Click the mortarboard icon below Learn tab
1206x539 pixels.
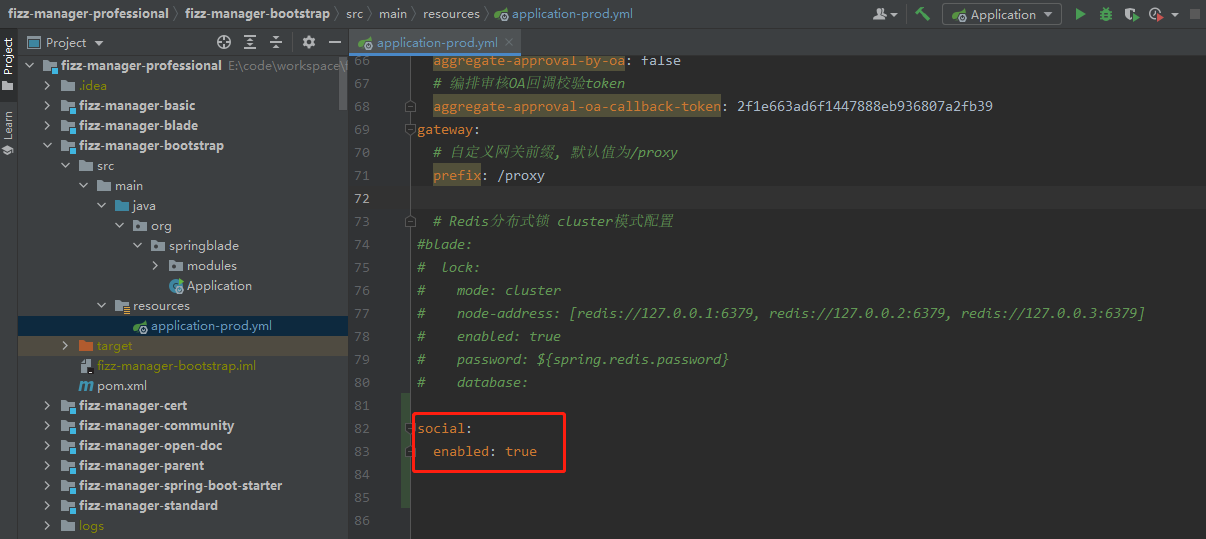8,151
